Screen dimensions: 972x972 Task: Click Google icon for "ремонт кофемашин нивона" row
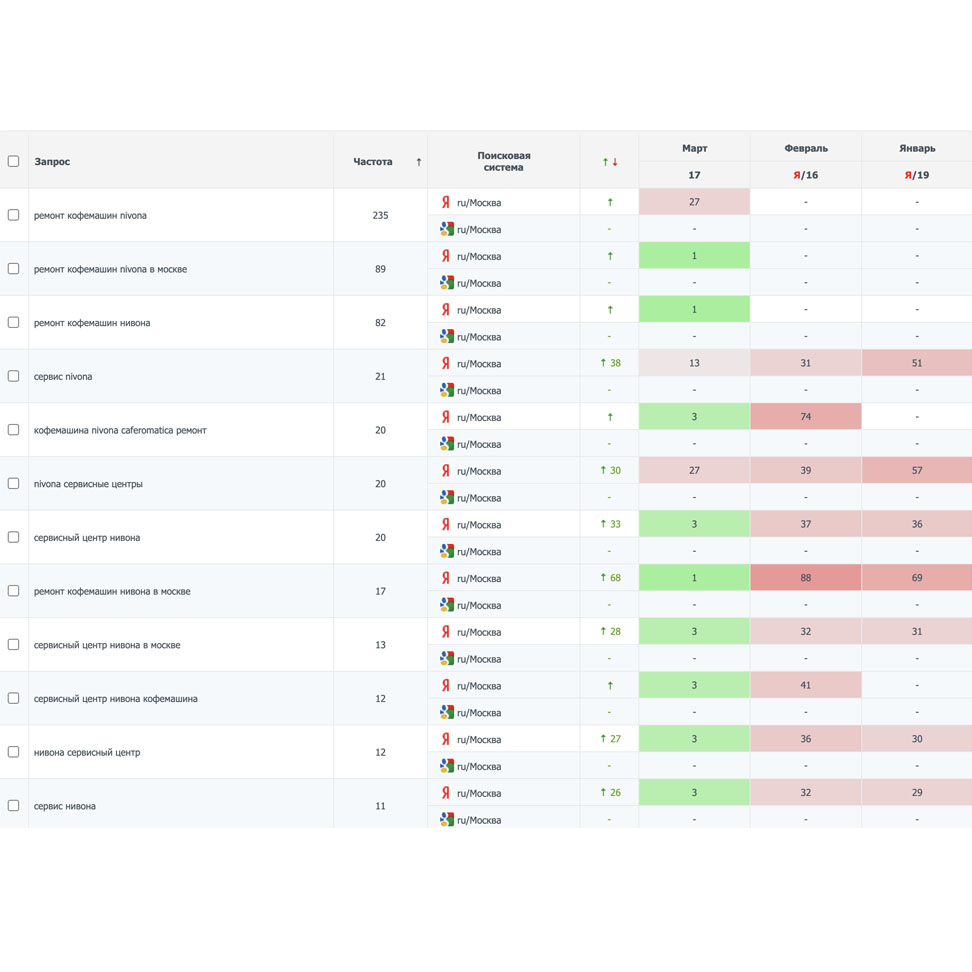click(446, 337)
